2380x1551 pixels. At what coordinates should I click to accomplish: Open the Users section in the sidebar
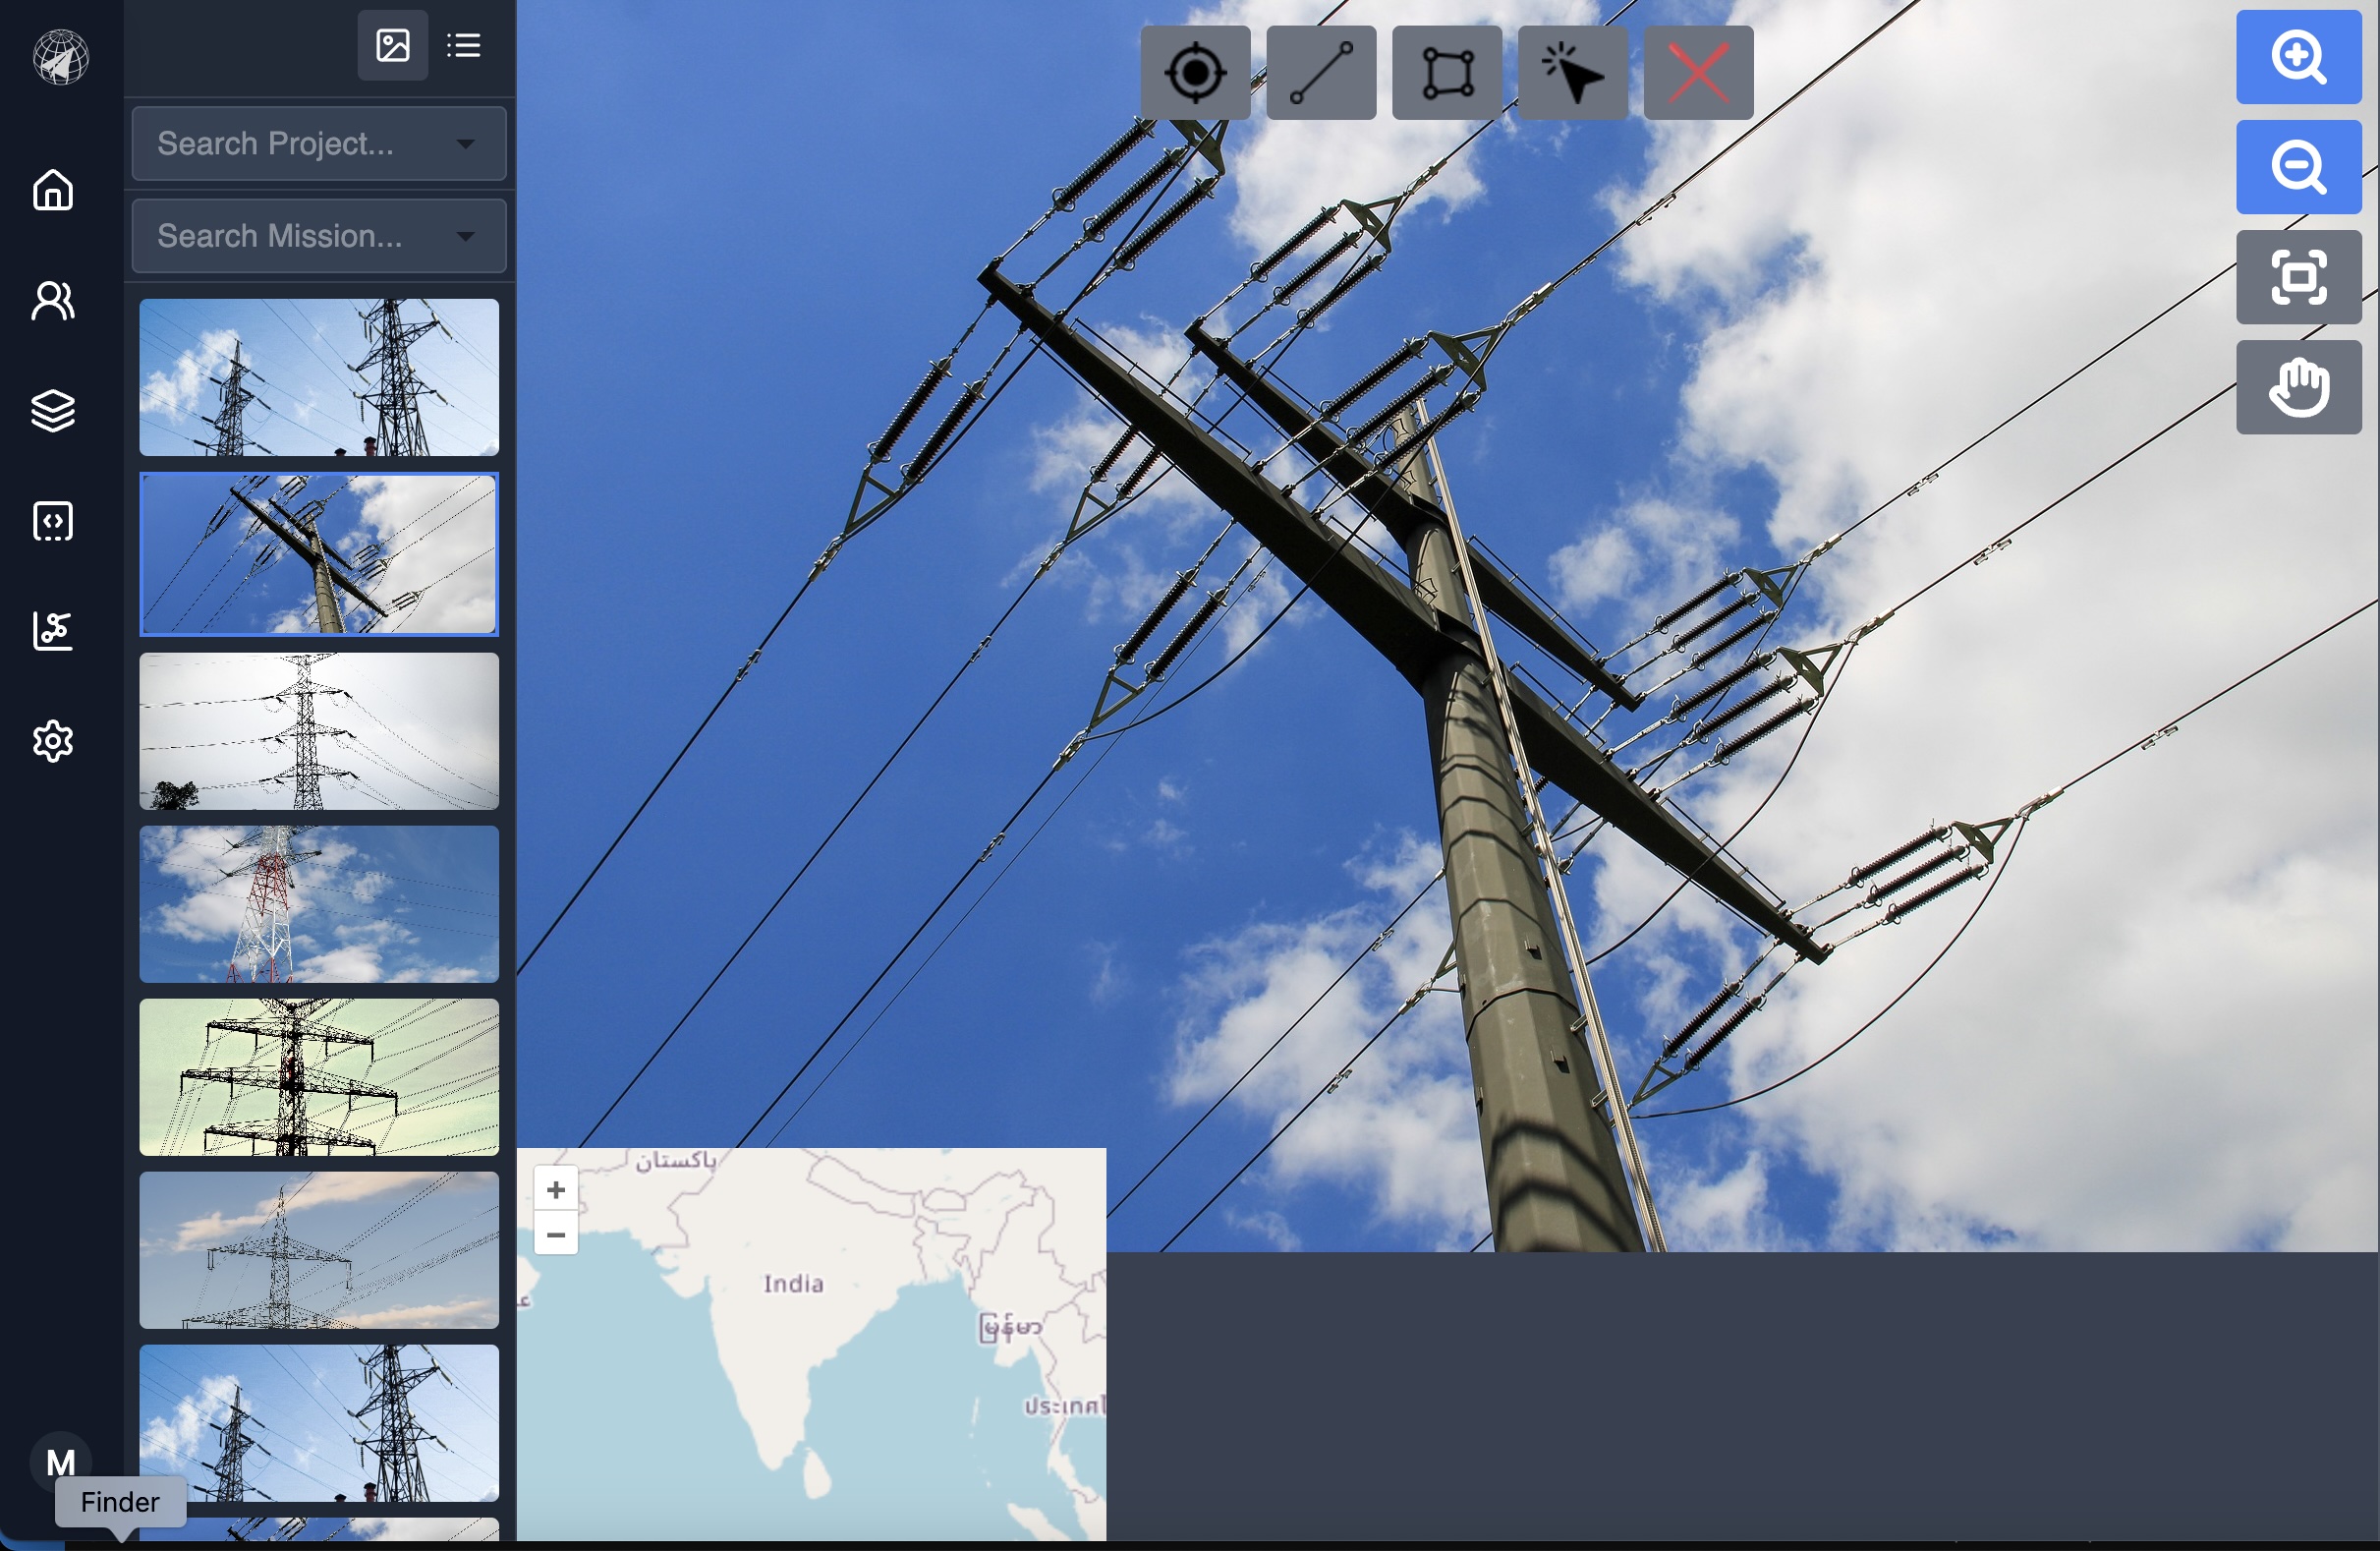coord(53,300)
